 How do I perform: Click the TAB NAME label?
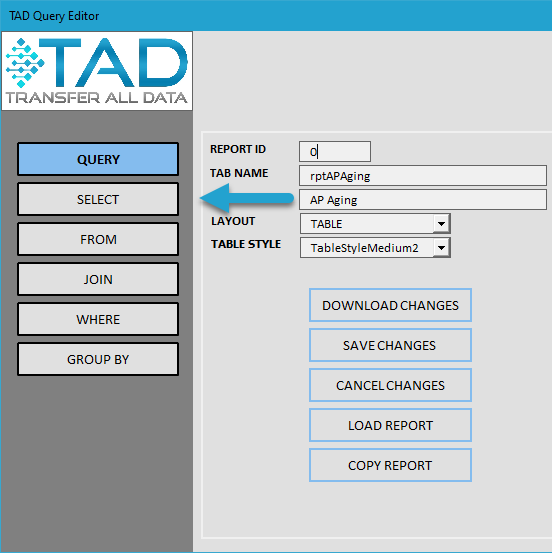coord(239,173)
